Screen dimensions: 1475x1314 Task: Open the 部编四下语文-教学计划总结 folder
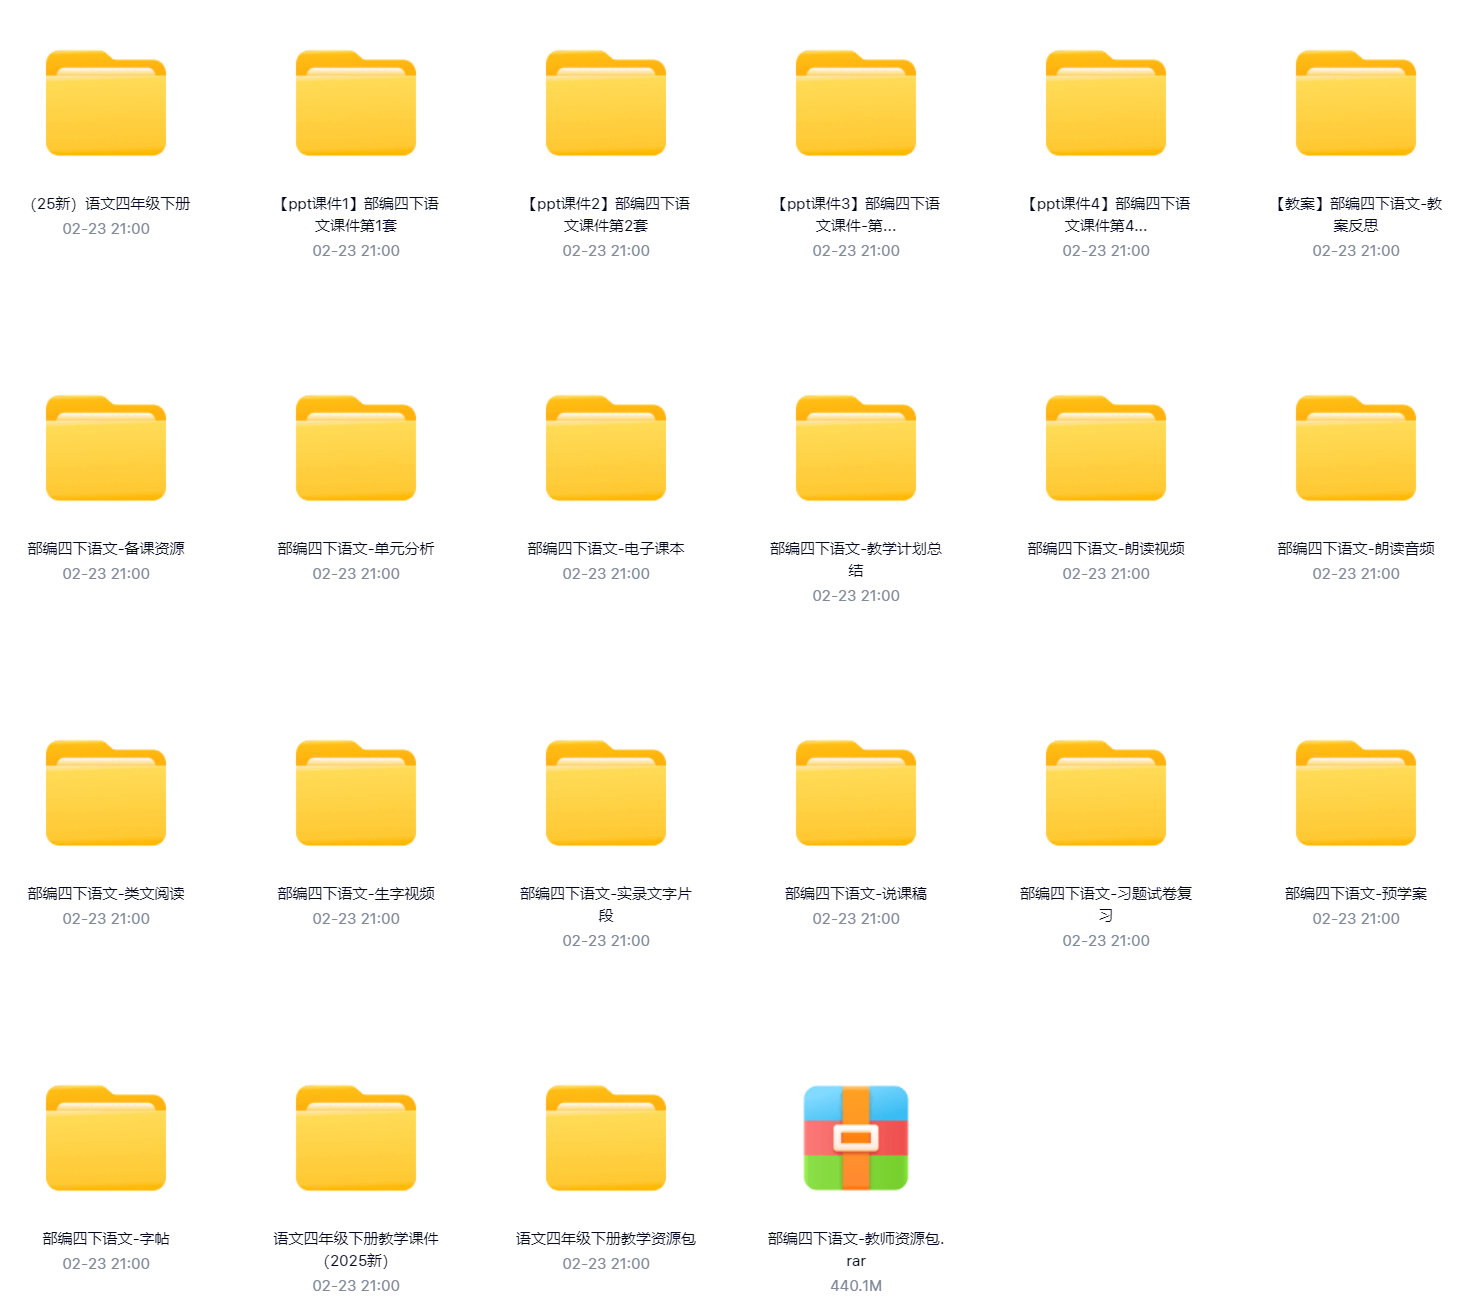click(856, 449)
